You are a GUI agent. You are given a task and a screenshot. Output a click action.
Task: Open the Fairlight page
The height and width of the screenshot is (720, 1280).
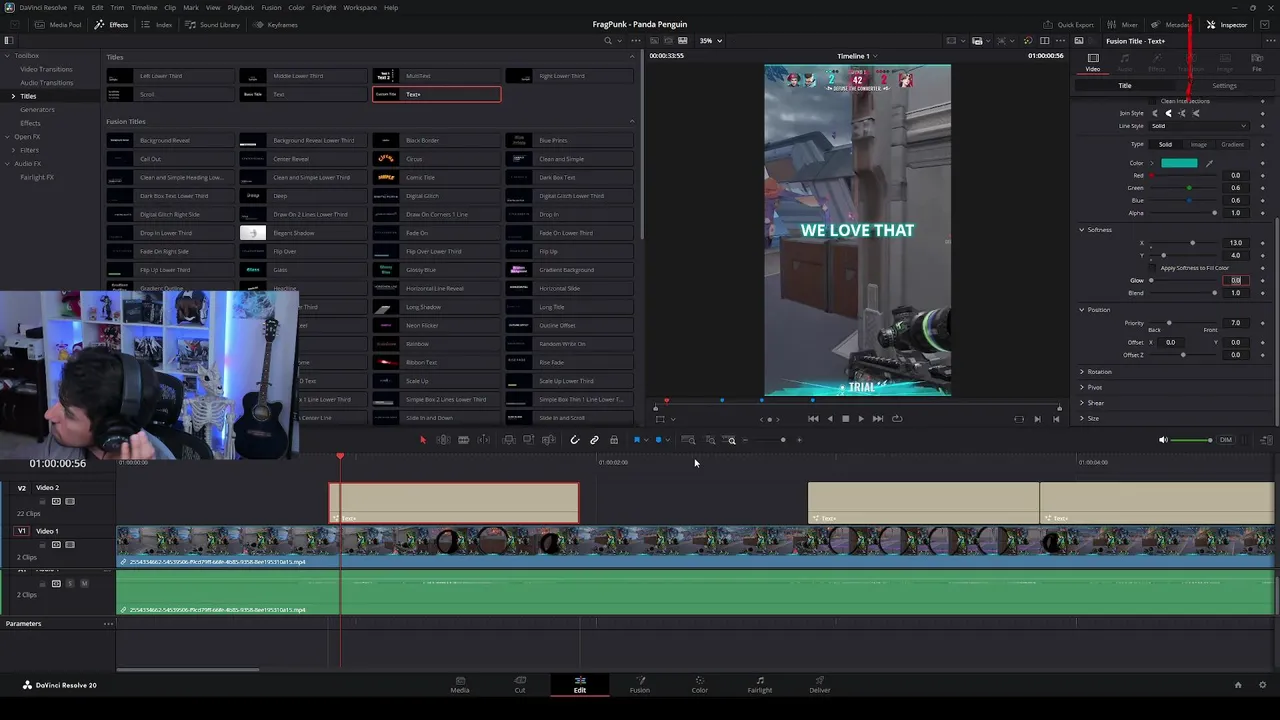pos(760,685)
